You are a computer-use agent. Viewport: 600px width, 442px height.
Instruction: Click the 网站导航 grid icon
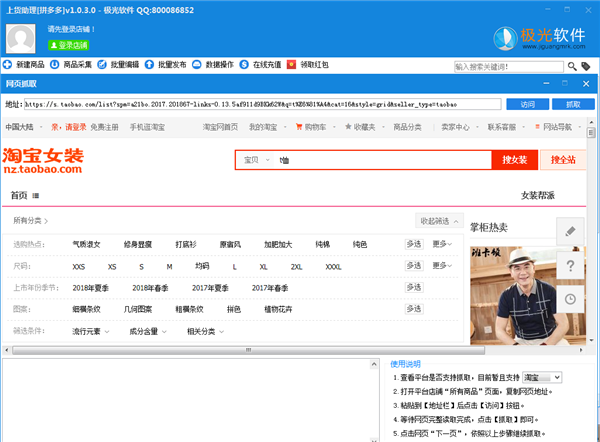coord(537,127)
